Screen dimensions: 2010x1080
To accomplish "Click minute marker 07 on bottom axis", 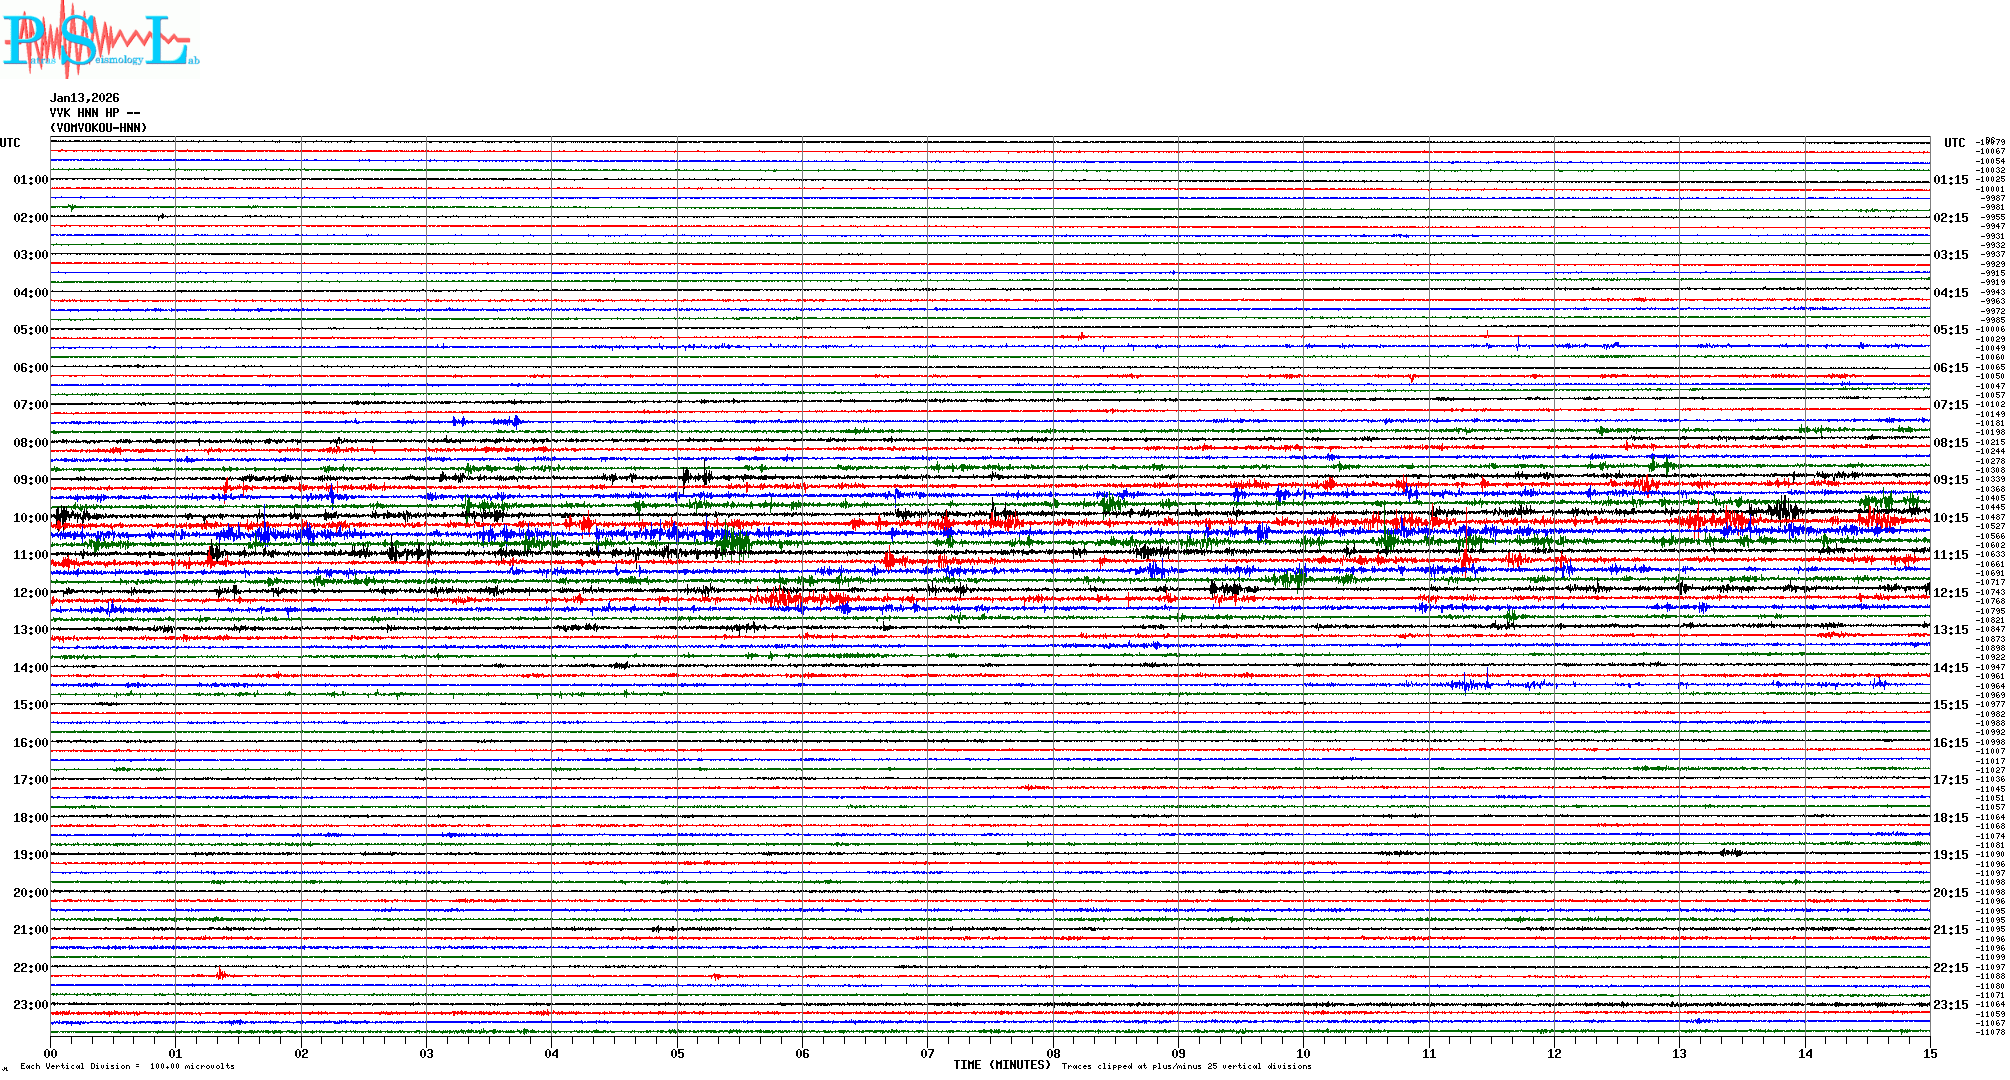I will (927, 1053).
